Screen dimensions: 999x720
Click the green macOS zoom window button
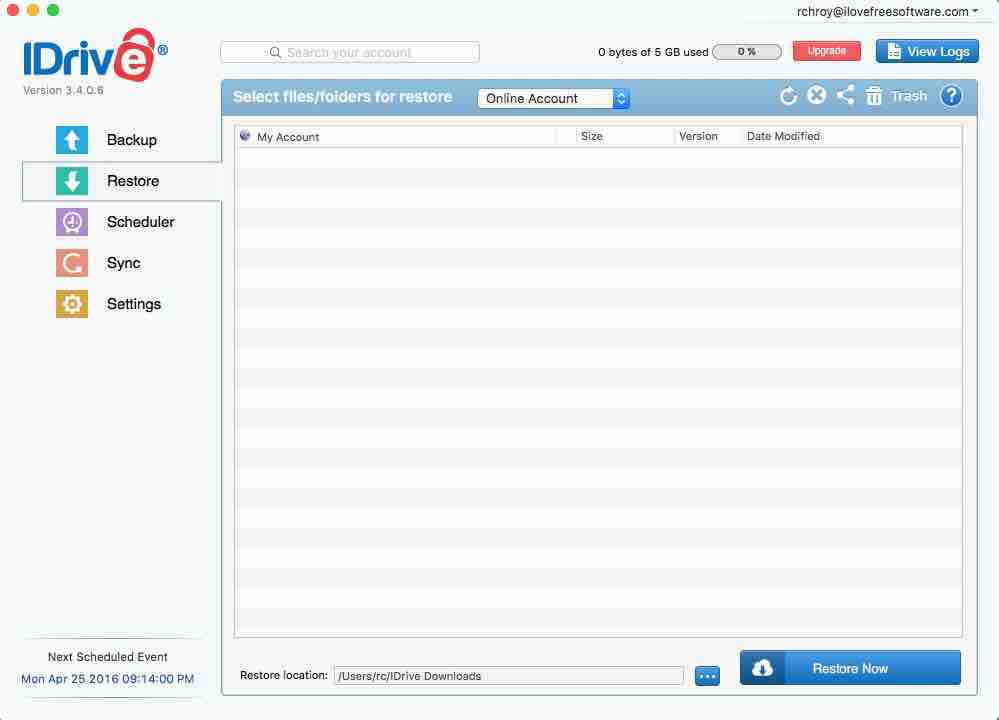(x=54, y=10)
